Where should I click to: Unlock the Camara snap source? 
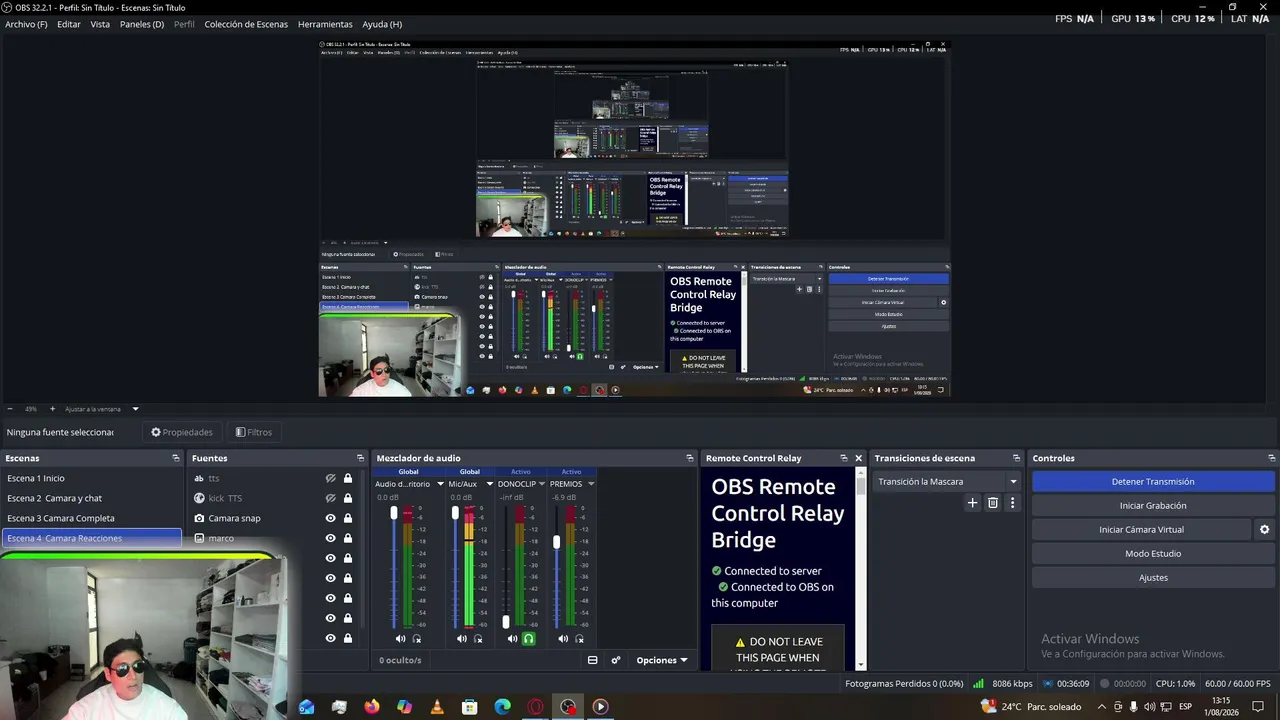pyautogui.click(x=348, y=518)
